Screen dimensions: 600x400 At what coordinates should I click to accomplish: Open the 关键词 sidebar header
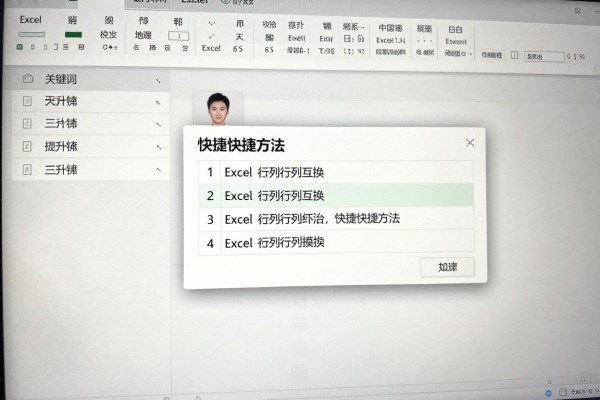point(88,79)
